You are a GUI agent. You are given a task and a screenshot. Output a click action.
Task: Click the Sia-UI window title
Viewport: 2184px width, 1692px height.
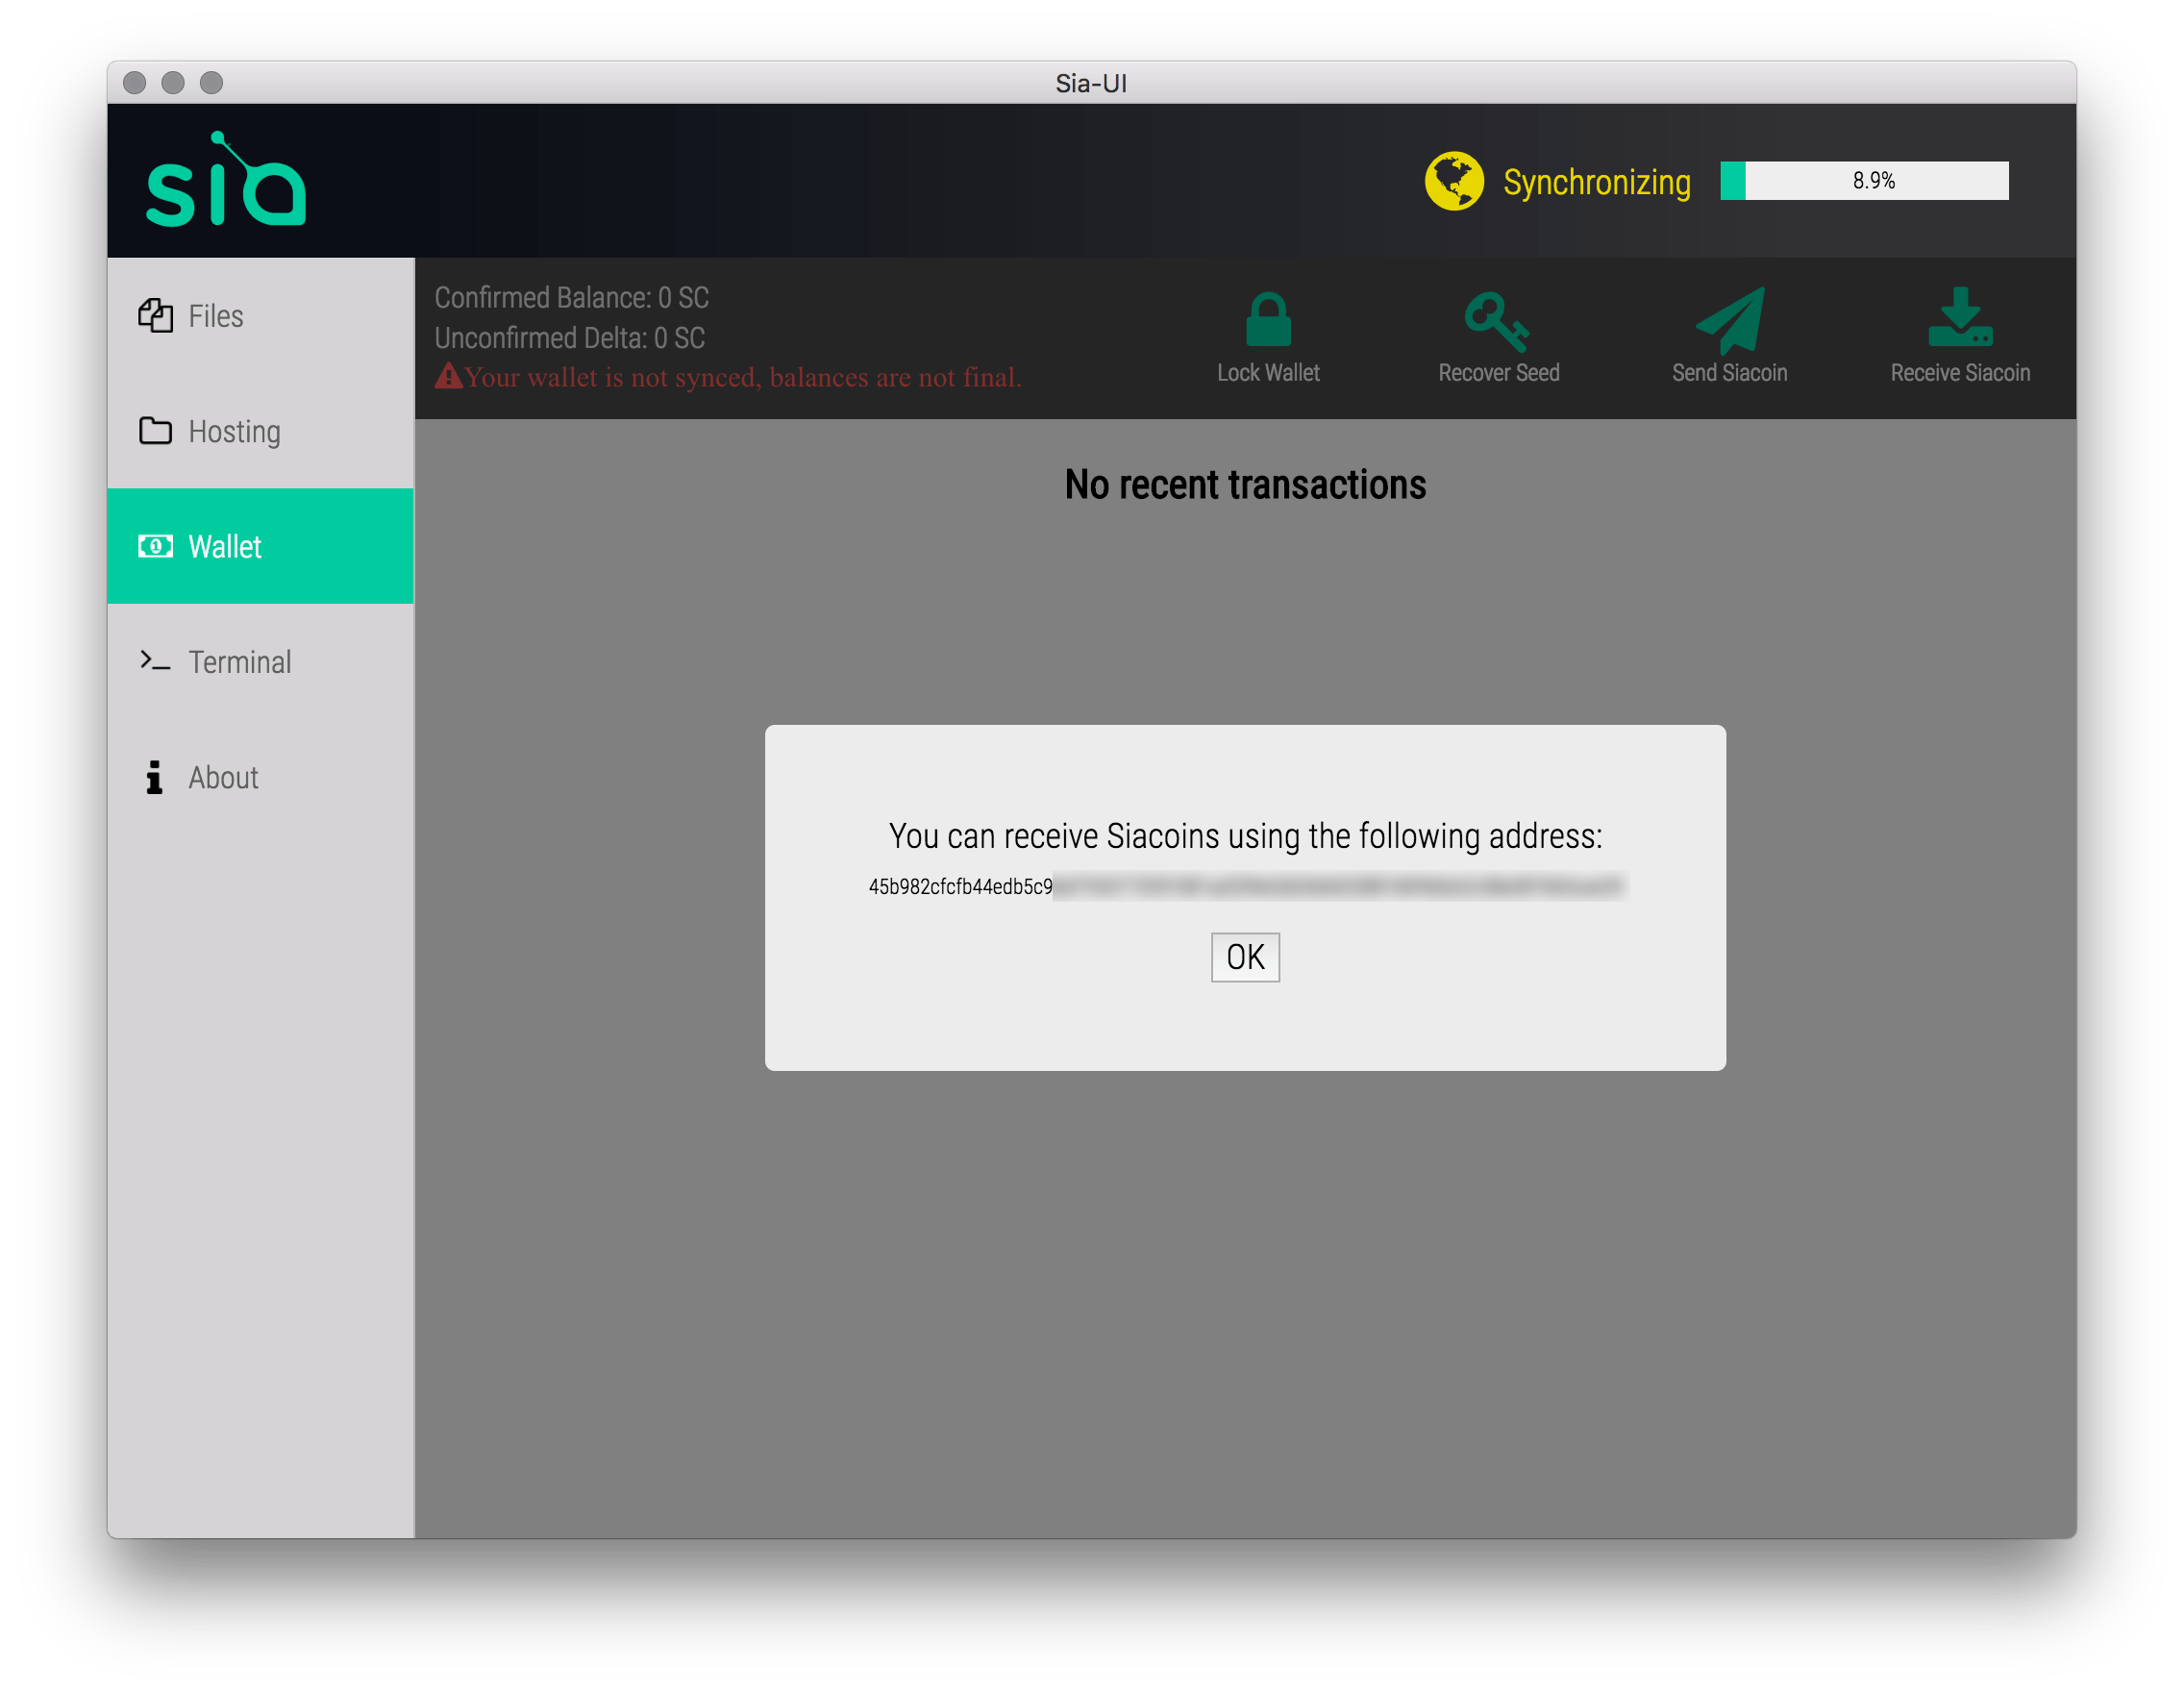click(x=1091, y=83)
